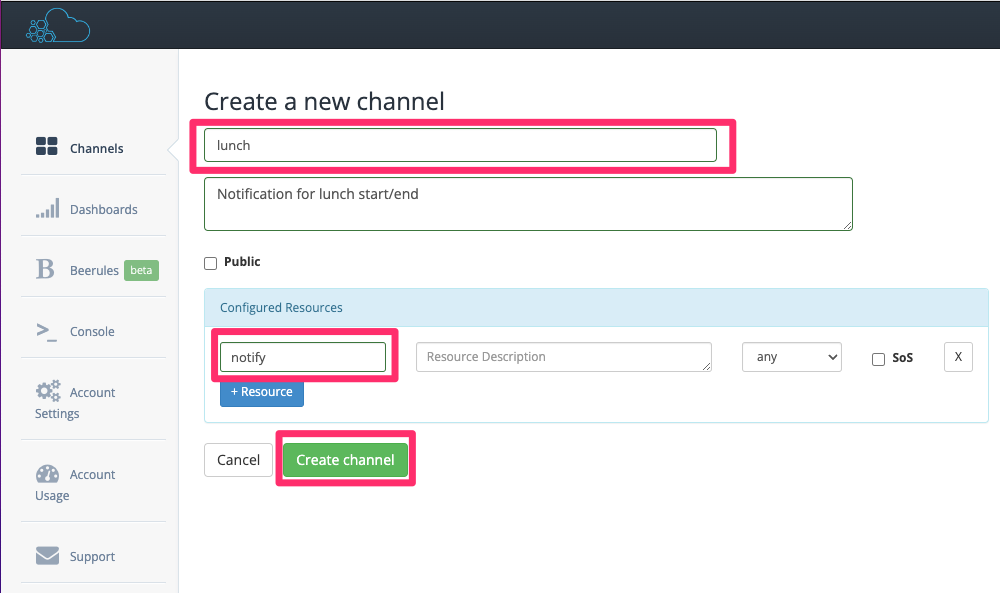Go to the Dashboards menu item
Image resolution: width=1000 pixels, height=593 pixels.
coord(103,209)
